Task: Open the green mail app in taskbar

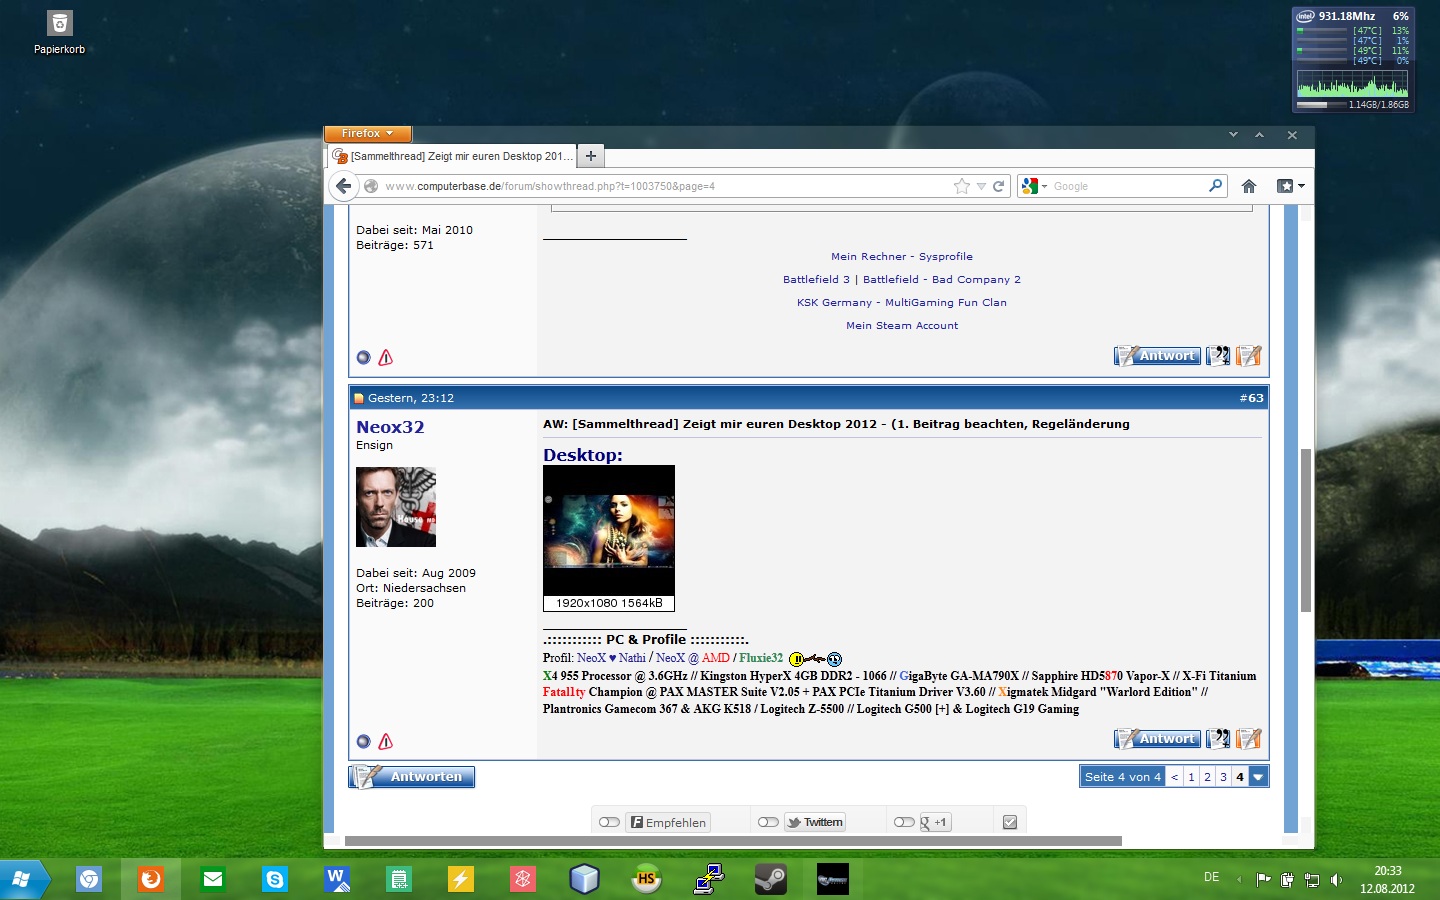Action: click(x=213, y=879)
